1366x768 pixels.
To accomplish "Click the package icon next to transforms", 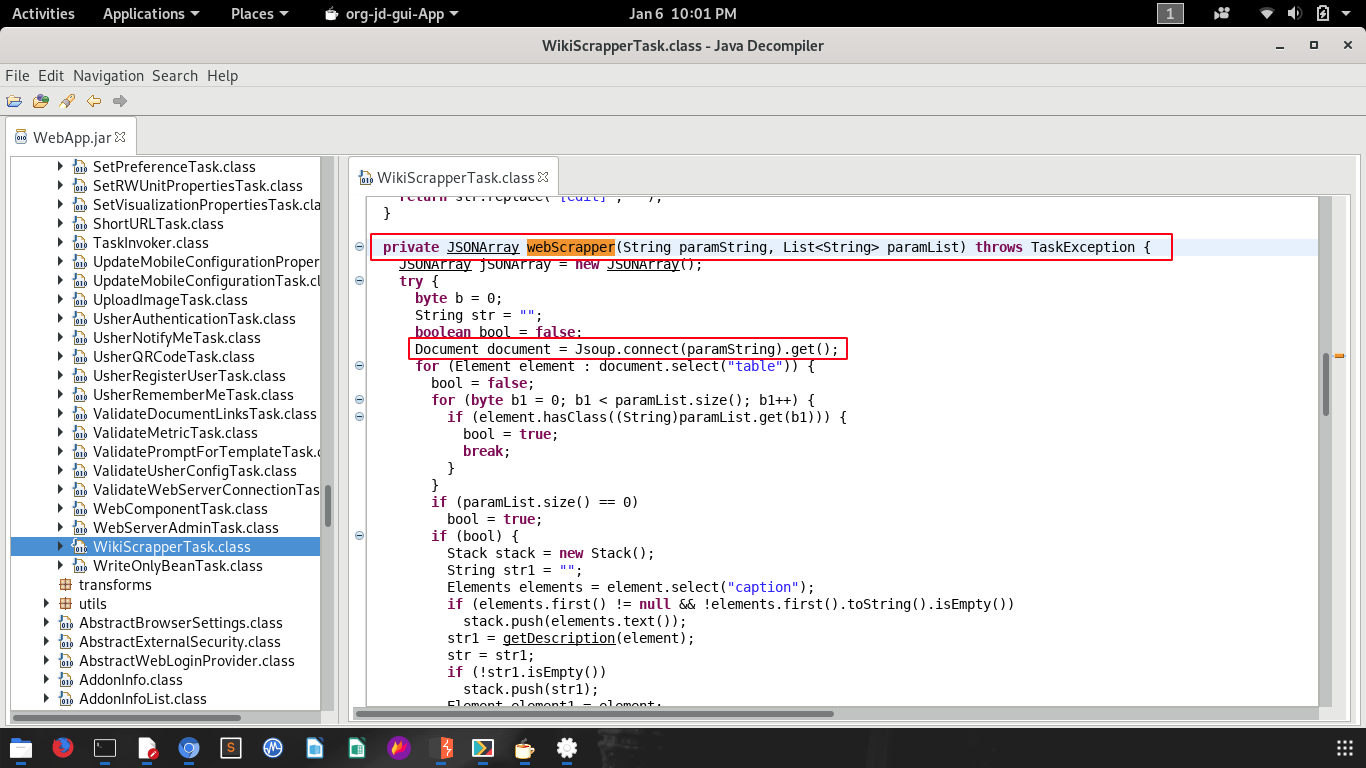I will tap(66, 585).
